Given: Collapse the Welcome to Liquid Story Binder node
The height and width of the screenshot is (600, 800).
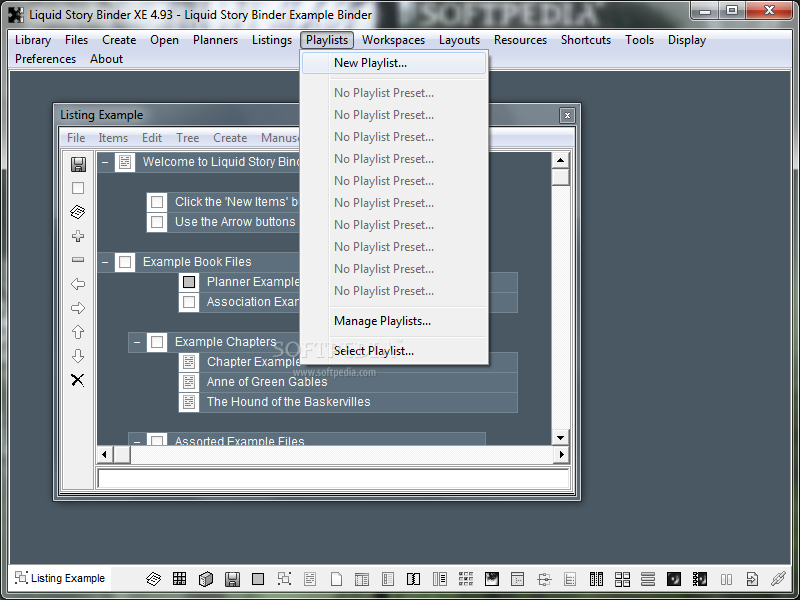Looking at the screenshot, I should coord(105,162).
